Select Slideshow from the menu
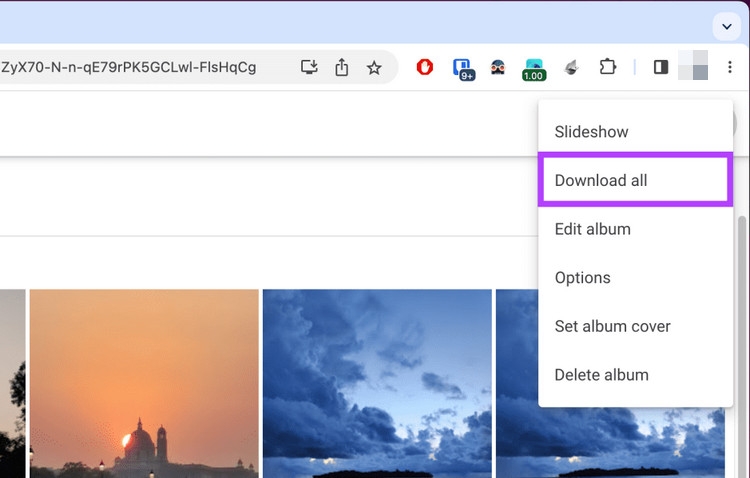Screen dimensions: 750x478 pyautogui.click(x=635, y=132)
